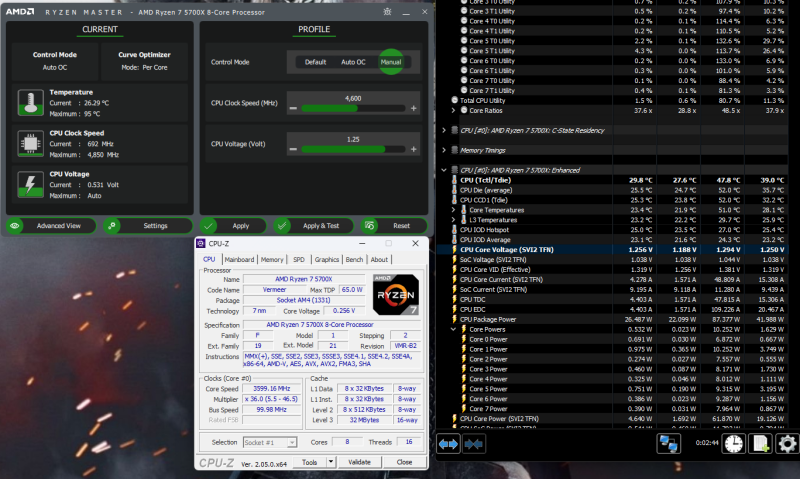Switch to Bench tab in CPU-Z
The width and height of the screenshot is (800, 479).
(354, 259)
